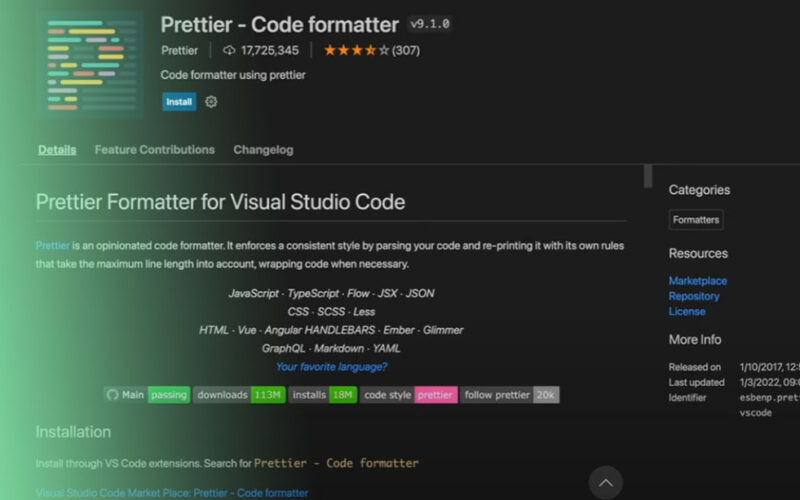
Task: Open 'Your favorite language?' link
Action: pyautogui.click(x=332, y=366)
